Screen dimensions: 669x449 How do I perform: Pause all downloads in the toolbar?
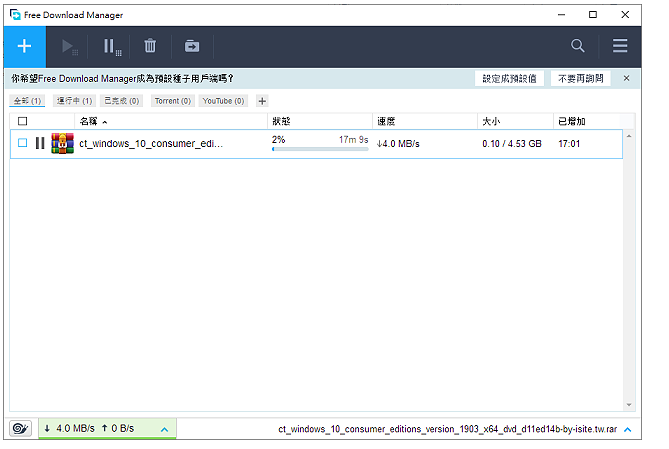pyautogui.click(x=112, y=47)
